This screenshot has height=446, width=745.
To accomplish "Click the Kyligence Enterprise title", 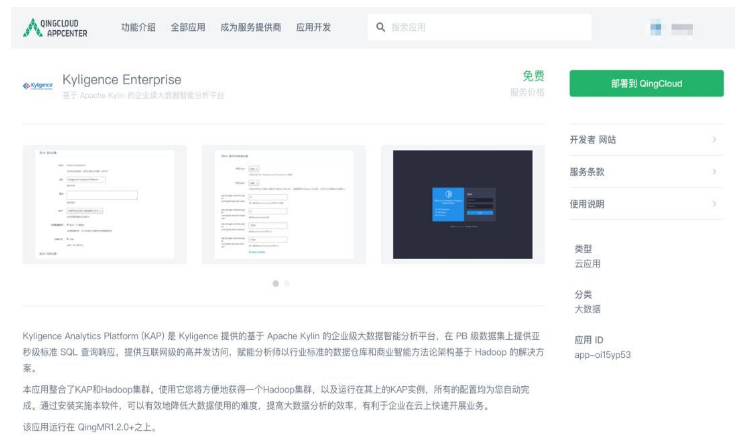I will click(122, 79).
